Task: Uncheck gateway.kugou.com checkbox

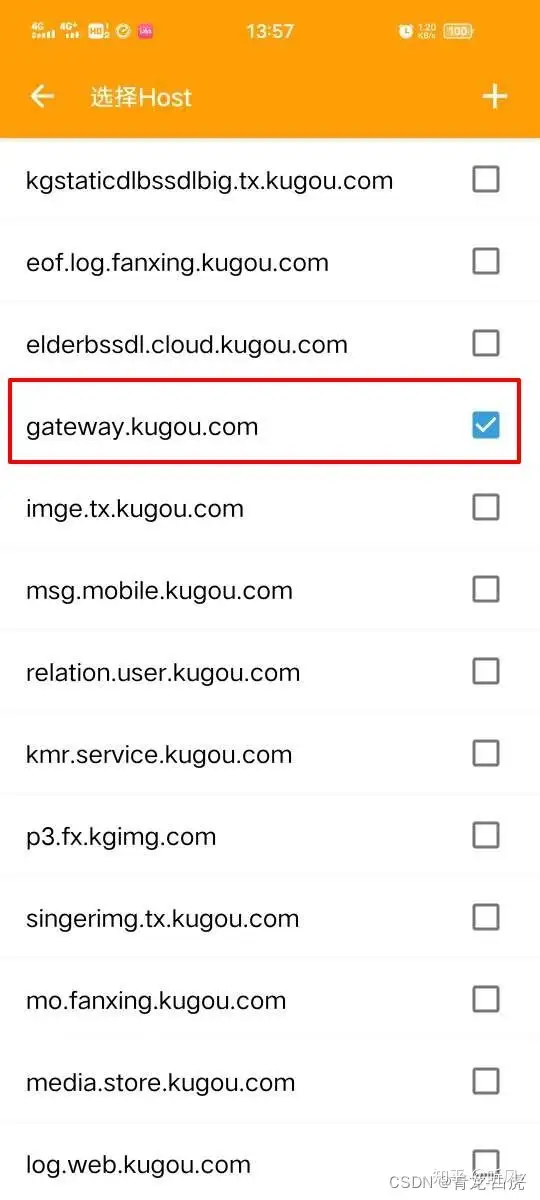Action: [486, 426]
